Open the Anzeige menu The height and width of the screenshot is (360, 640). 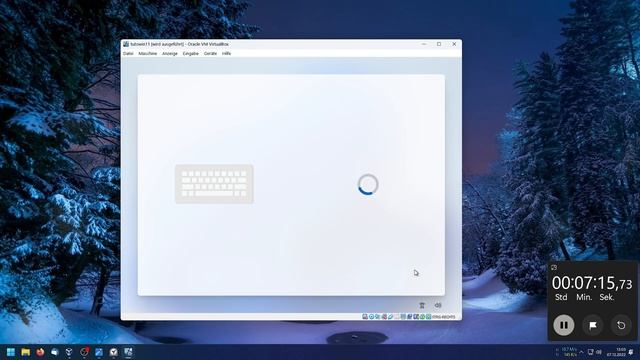[x=170, y=53]
